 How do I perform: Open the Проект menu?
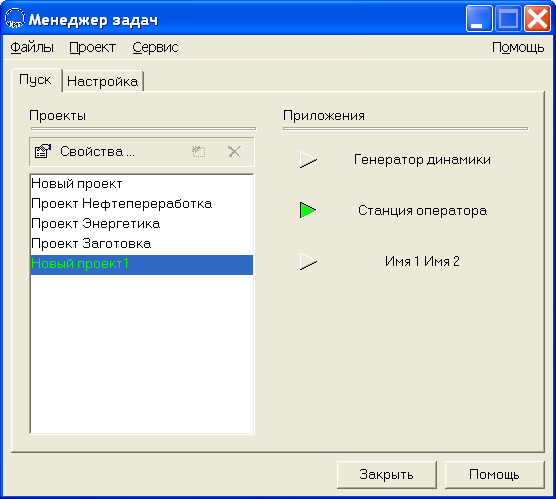click(x=93, y=47)
